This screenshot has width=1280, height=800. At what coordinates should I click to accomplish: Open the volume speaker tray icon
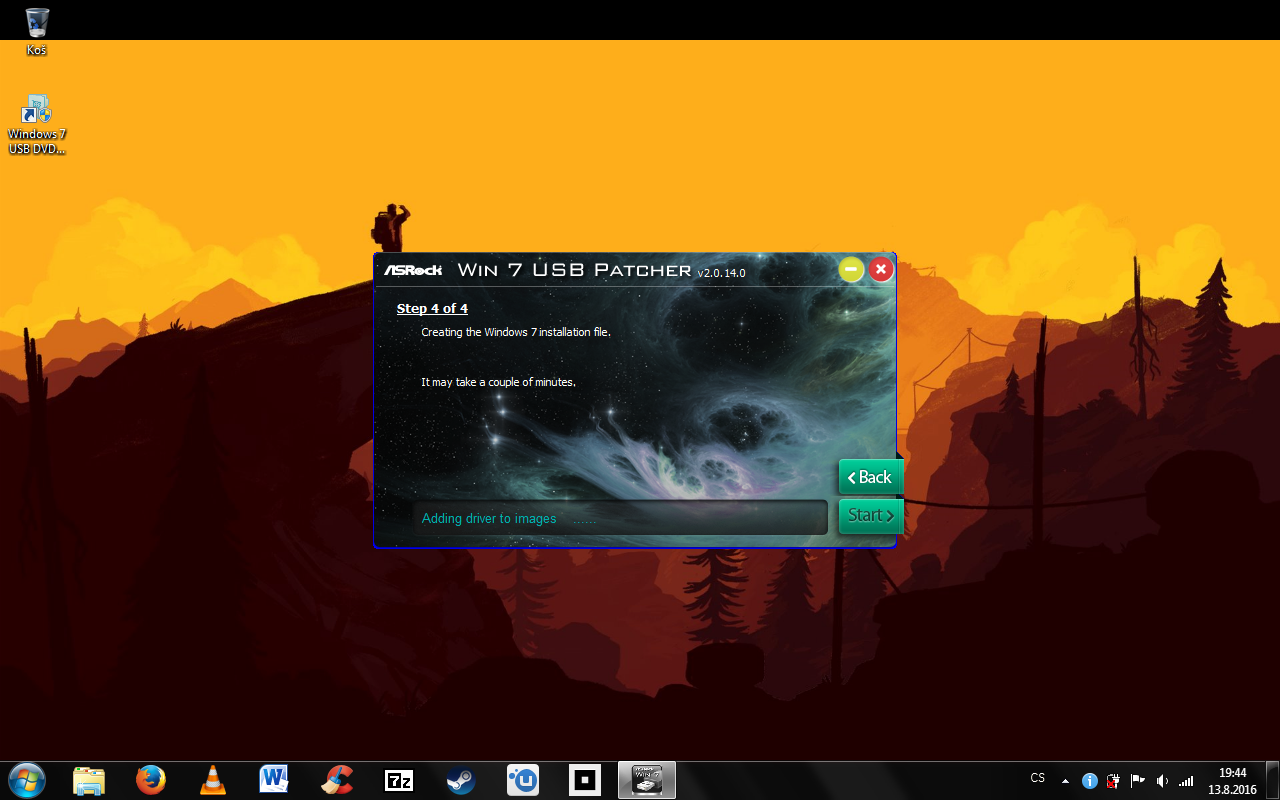click(1162, 781)
